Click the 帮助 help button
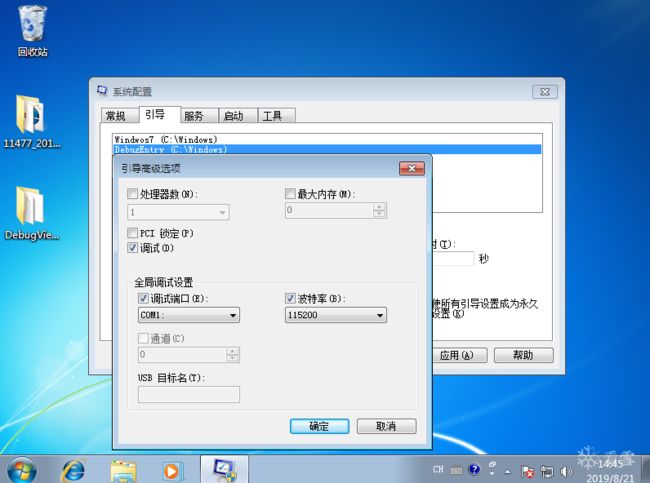Screen dimensions: 650x483 (524, 355)
